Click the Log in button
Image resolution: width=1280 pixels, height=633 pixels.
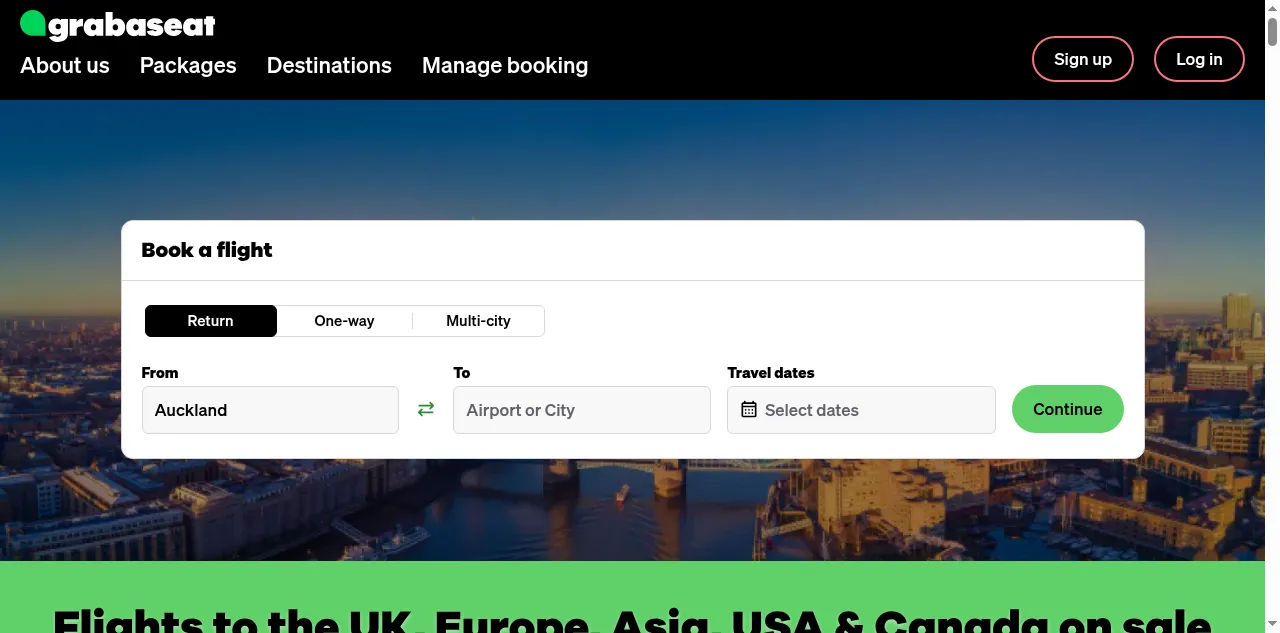(1199, 59)
